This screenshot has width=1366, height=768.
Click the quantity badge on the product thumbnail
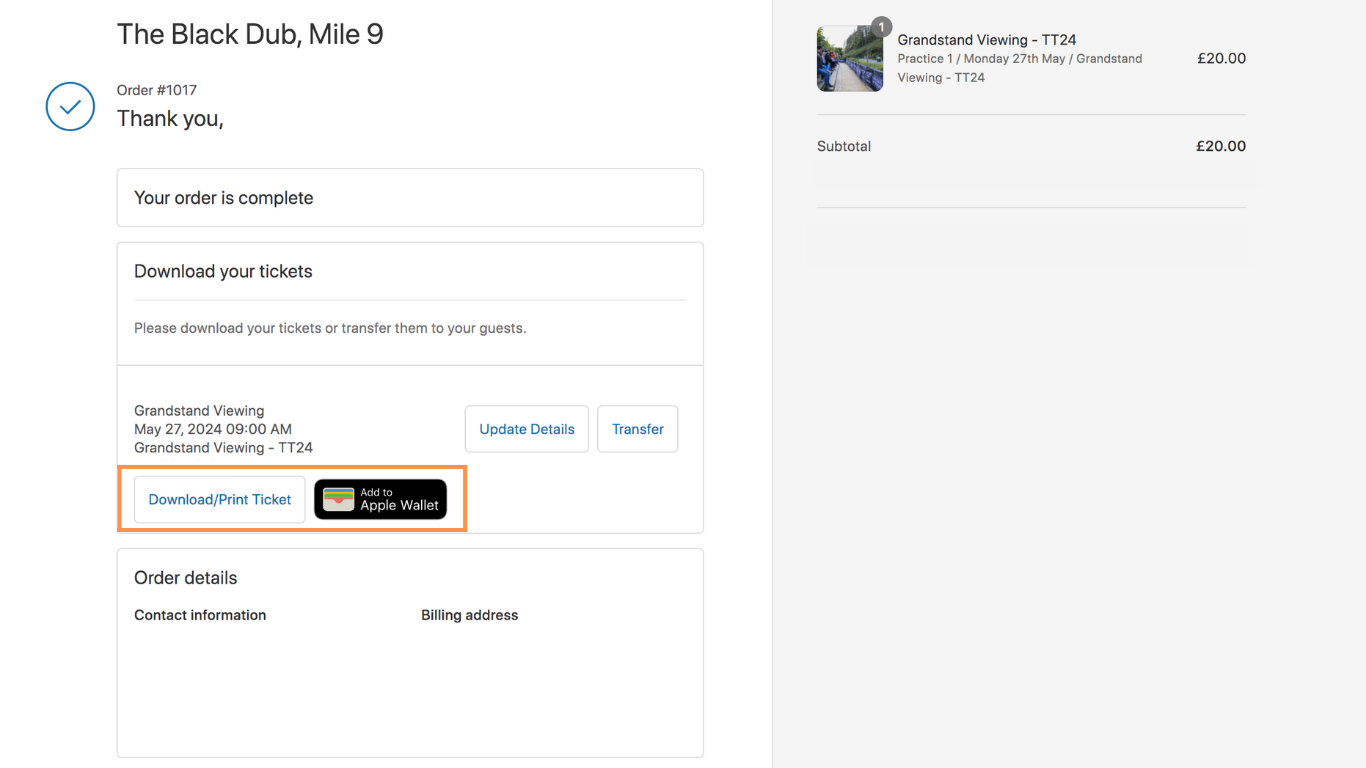pyautogui.click(x=880, y=27)
